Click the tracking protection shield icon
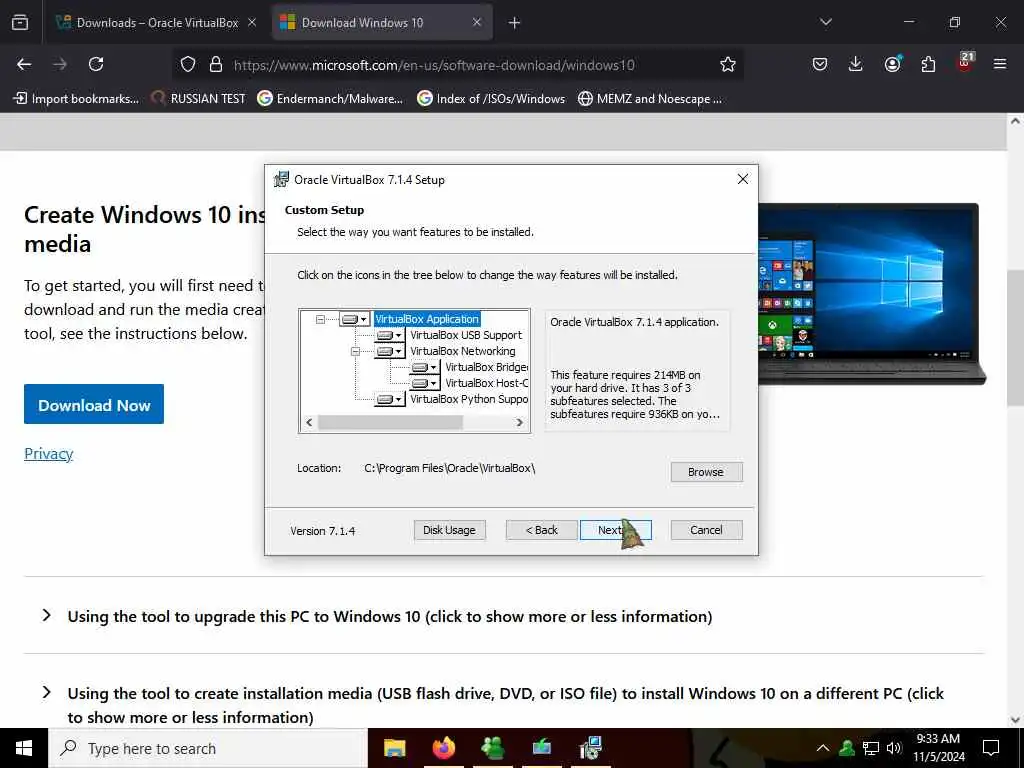Screen dimensions: 1024x768 [188, 64]
